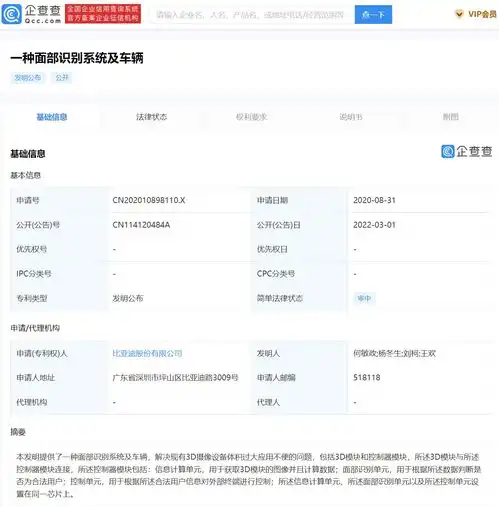This screenshot has height=507, width=499.
Task: Select application date 2020-08-31
Action: (374, 200)
